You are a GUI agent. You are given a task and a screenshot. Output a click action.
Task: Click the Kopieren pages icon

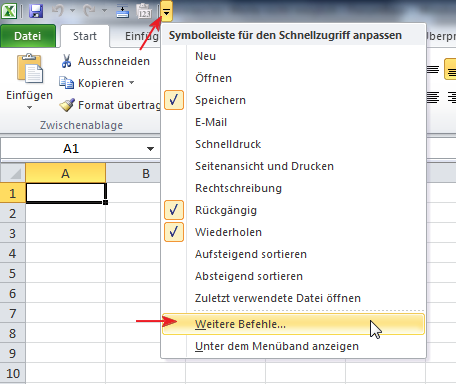point(66,83)
